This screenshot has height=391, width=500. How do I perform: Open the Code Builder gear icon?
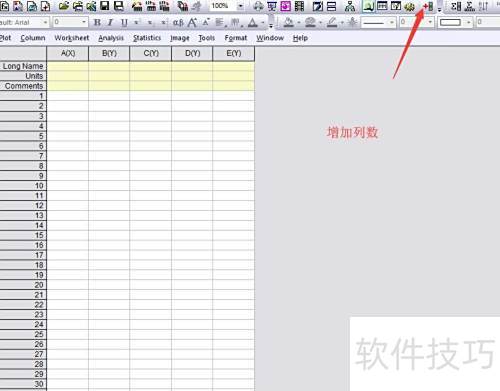(410, 6)
